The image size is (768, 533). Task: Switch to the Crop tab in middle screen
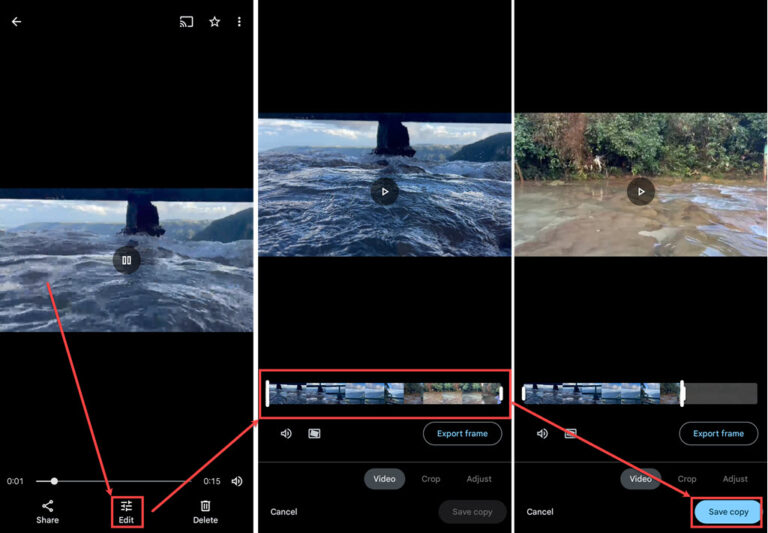pos(431,479)
